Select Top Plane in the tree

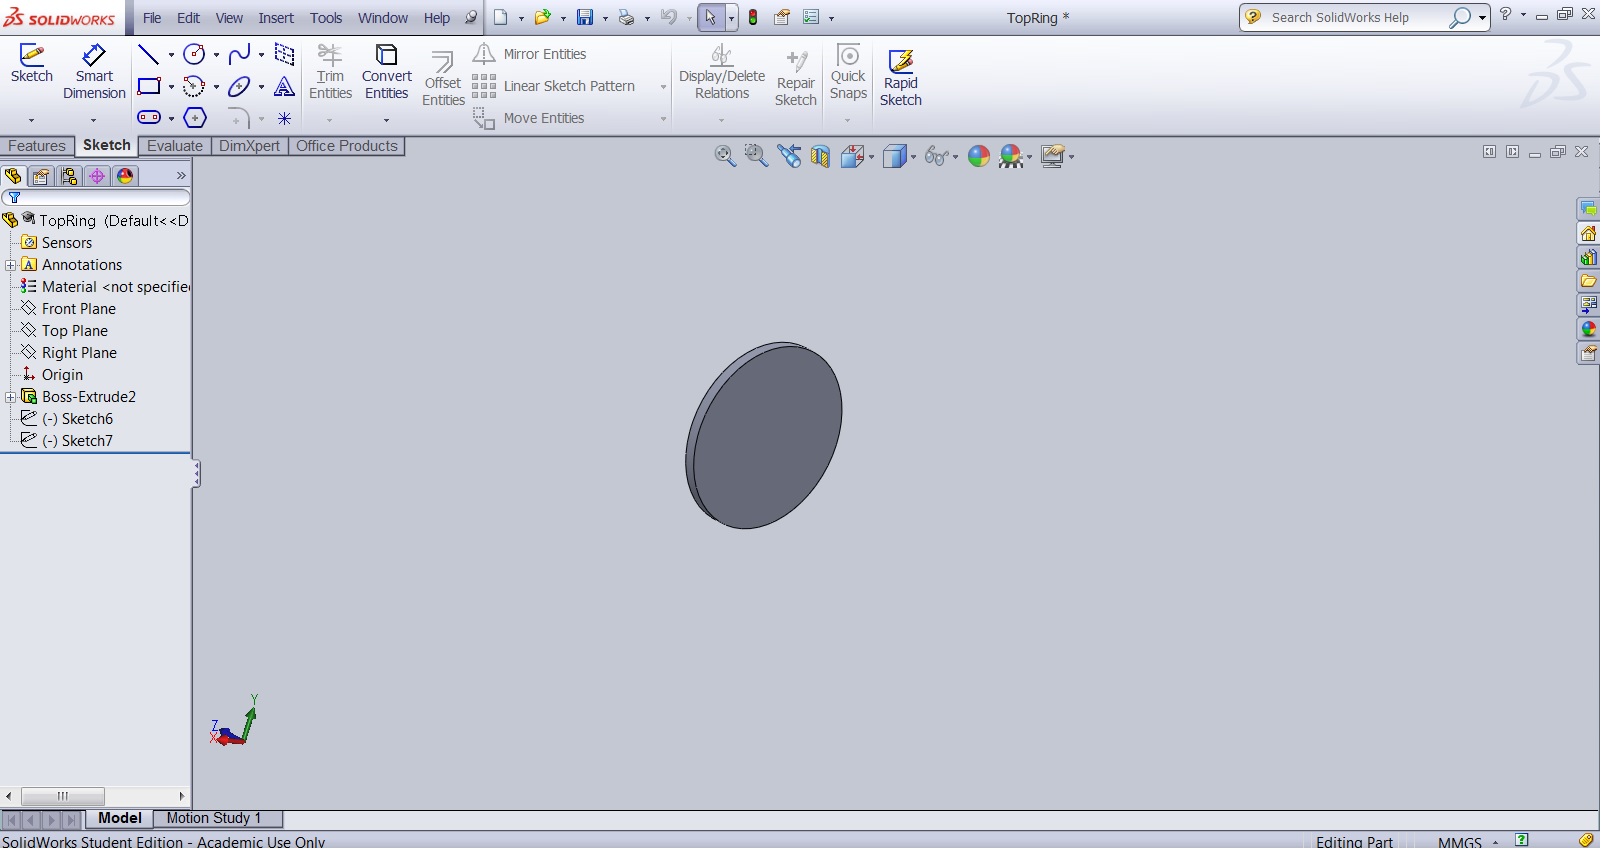(x=75, y=331)
